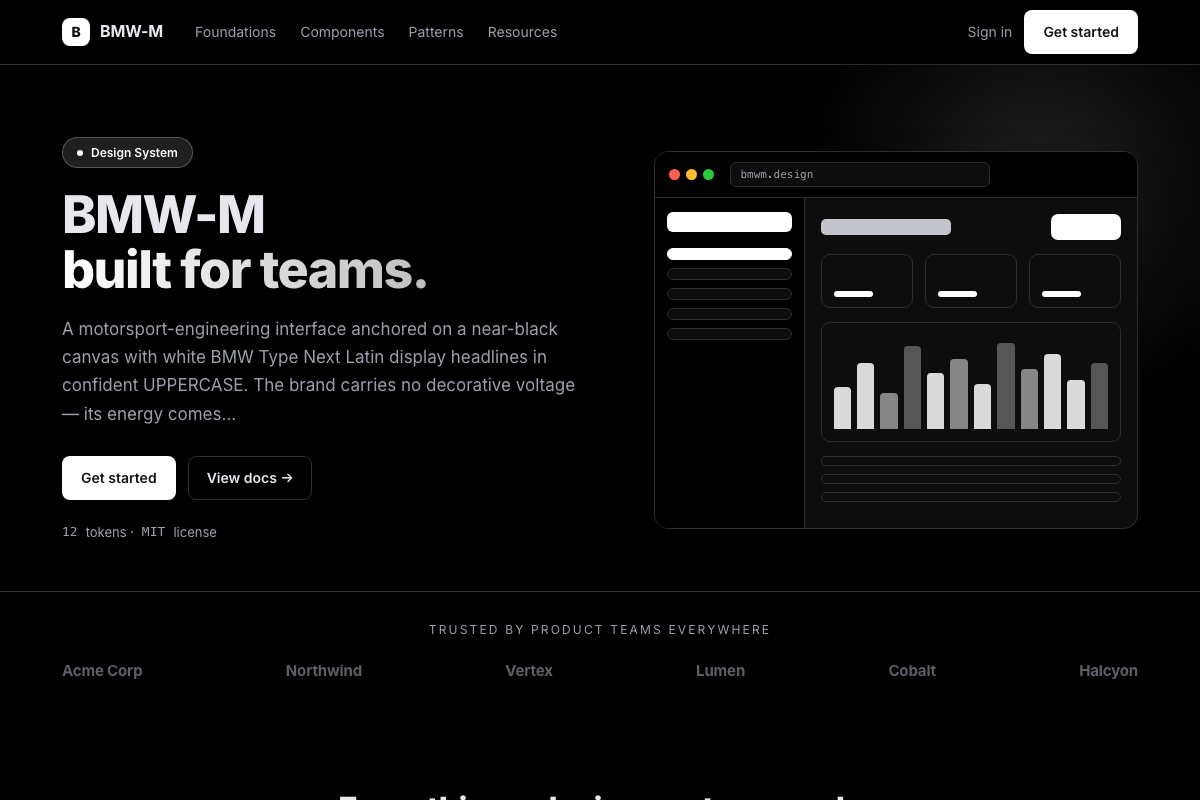Click the Sign in link
This screenshot has width=1200, height=800.
pos(989,32)
